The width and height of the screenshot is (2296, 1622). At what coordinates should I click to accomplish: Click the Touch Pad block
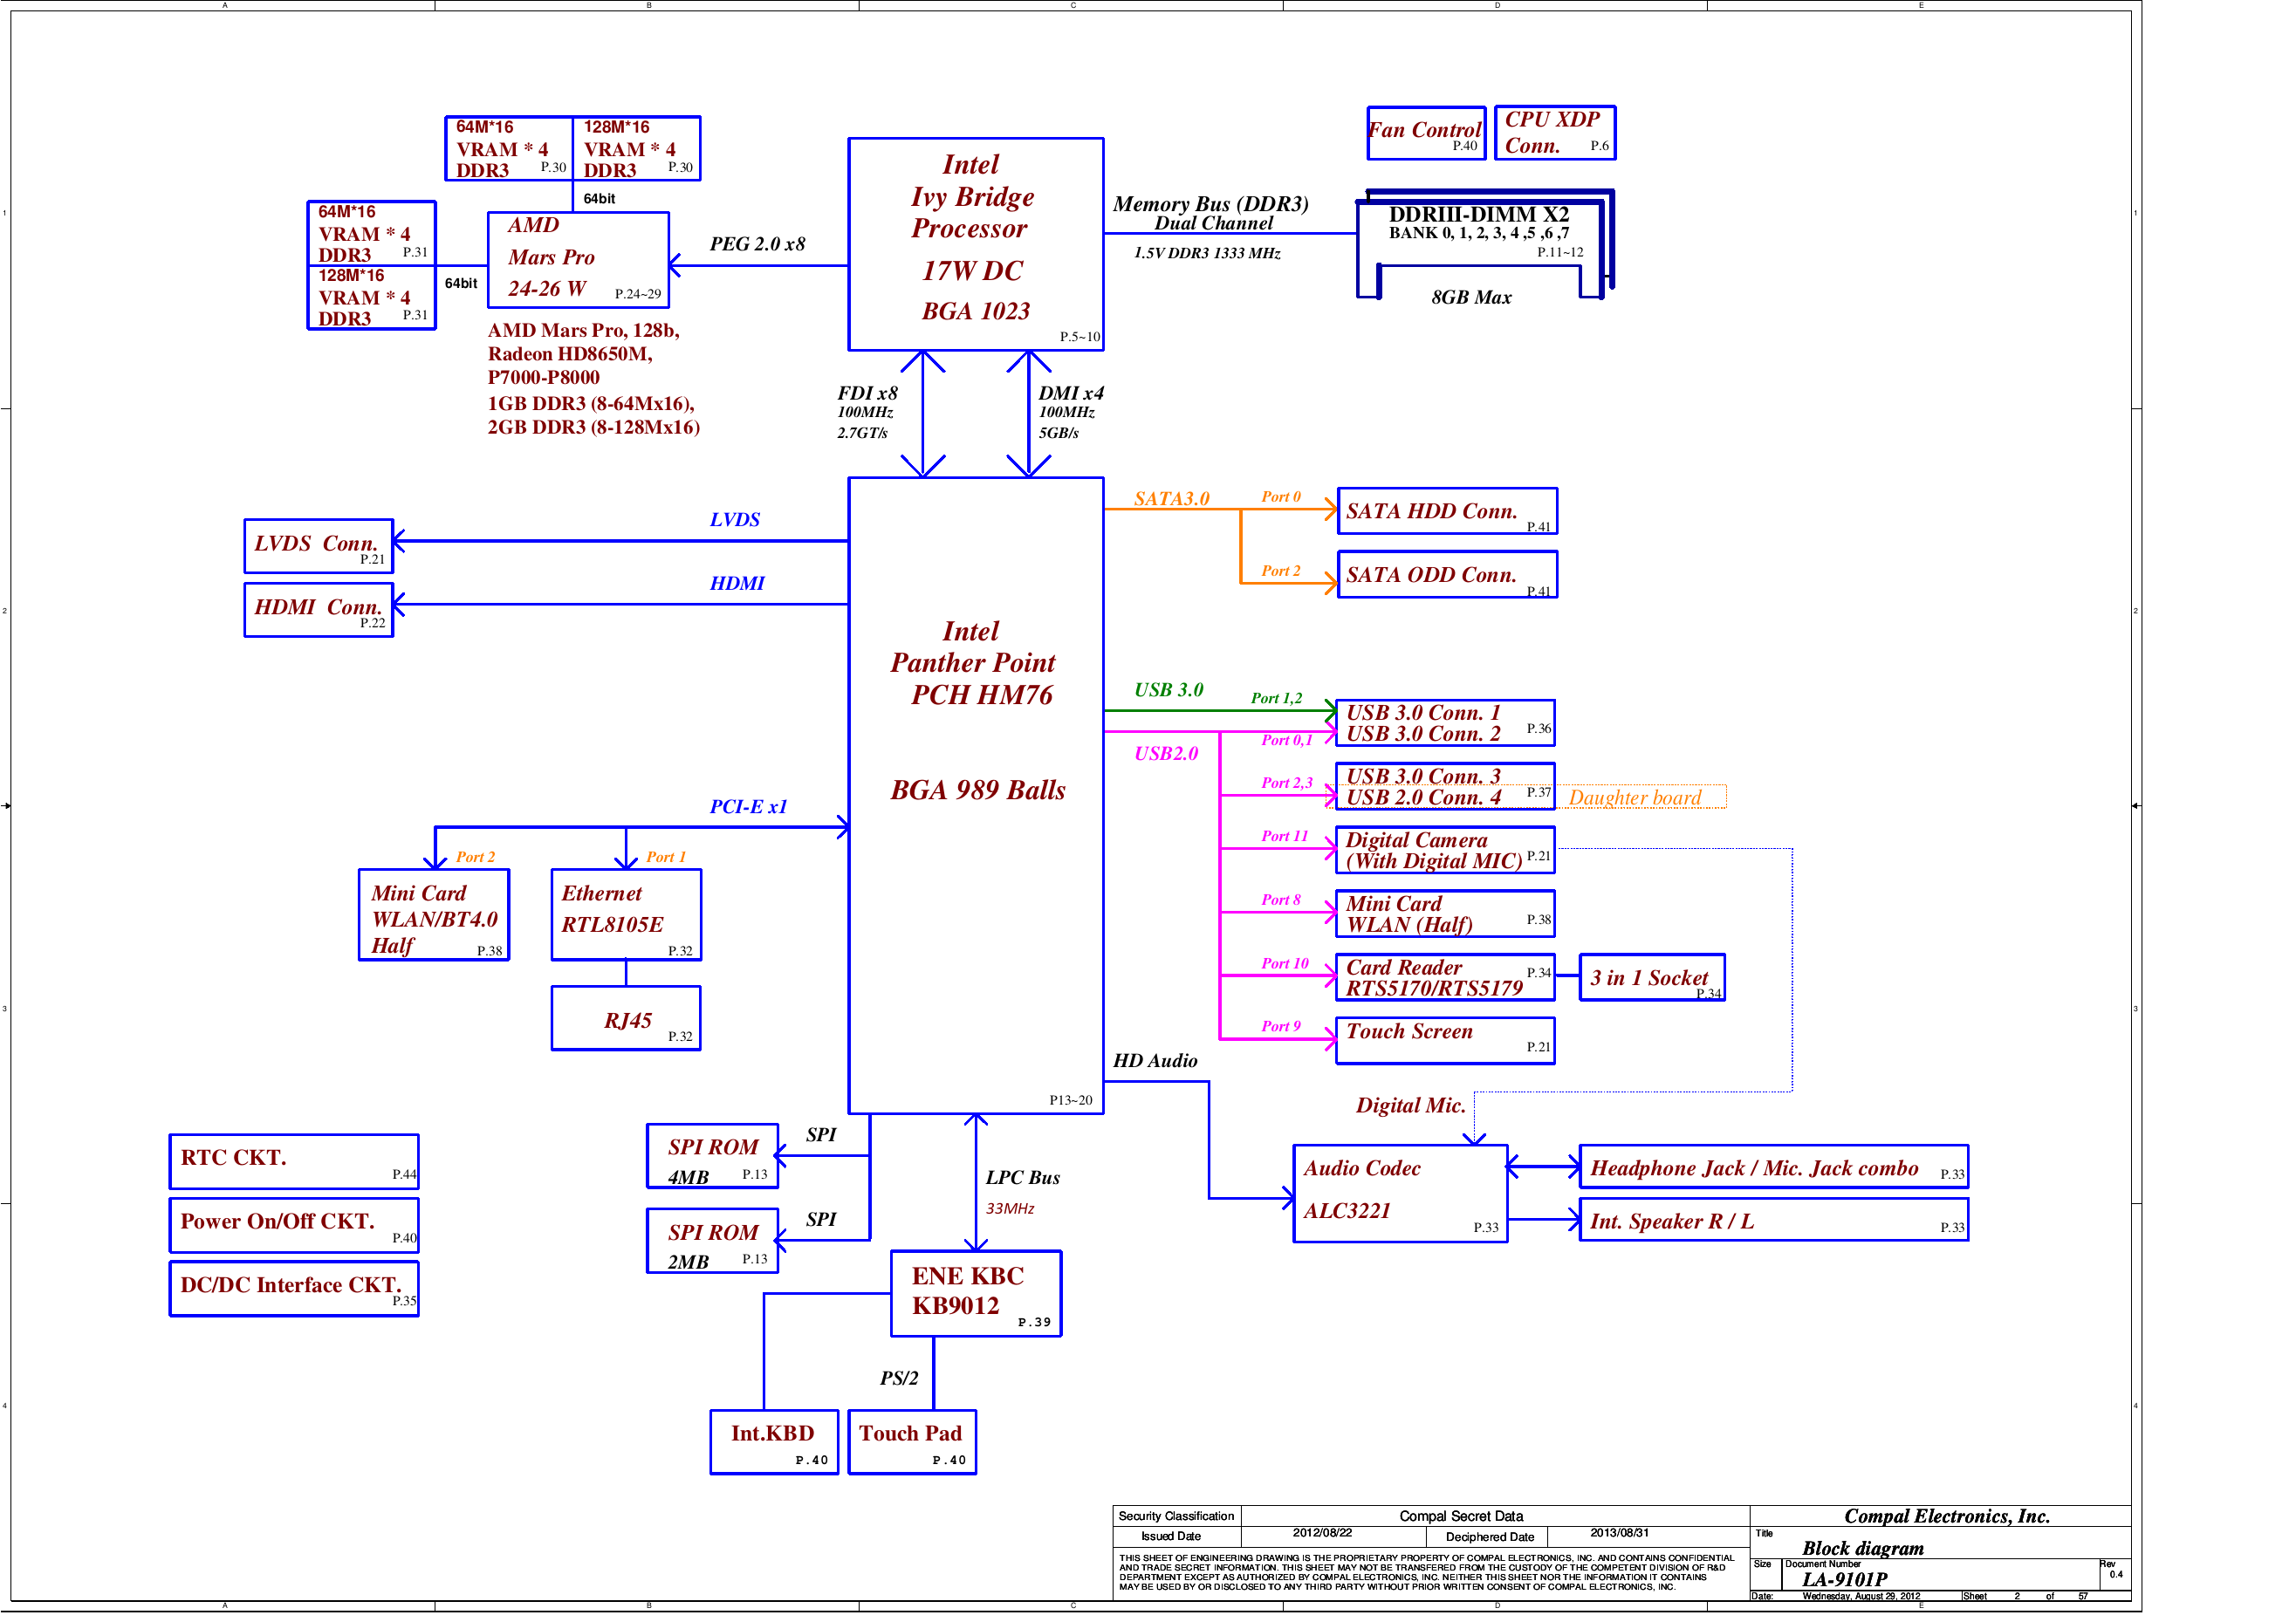click(912, 1442)
